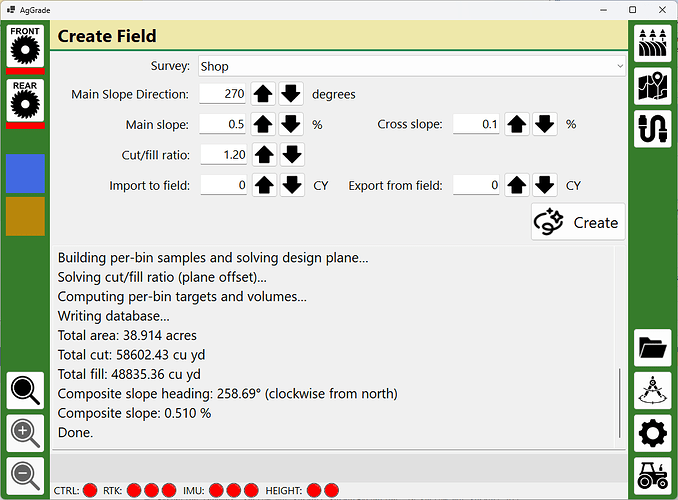
Task: Click the 'Solving cut/fill ratio (plane offset)...' line
Action: [x=162, y=277]
